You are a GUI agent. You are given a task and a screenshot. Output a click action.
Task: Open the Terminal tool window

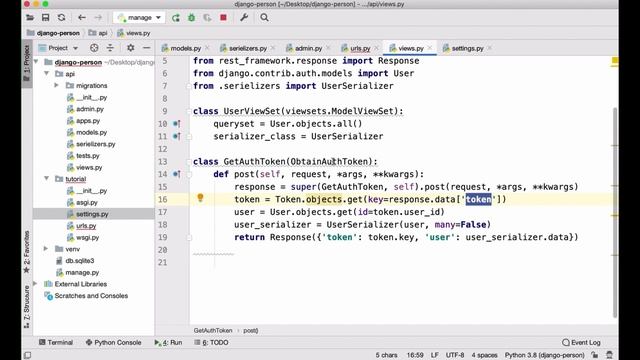coord(56,342)
